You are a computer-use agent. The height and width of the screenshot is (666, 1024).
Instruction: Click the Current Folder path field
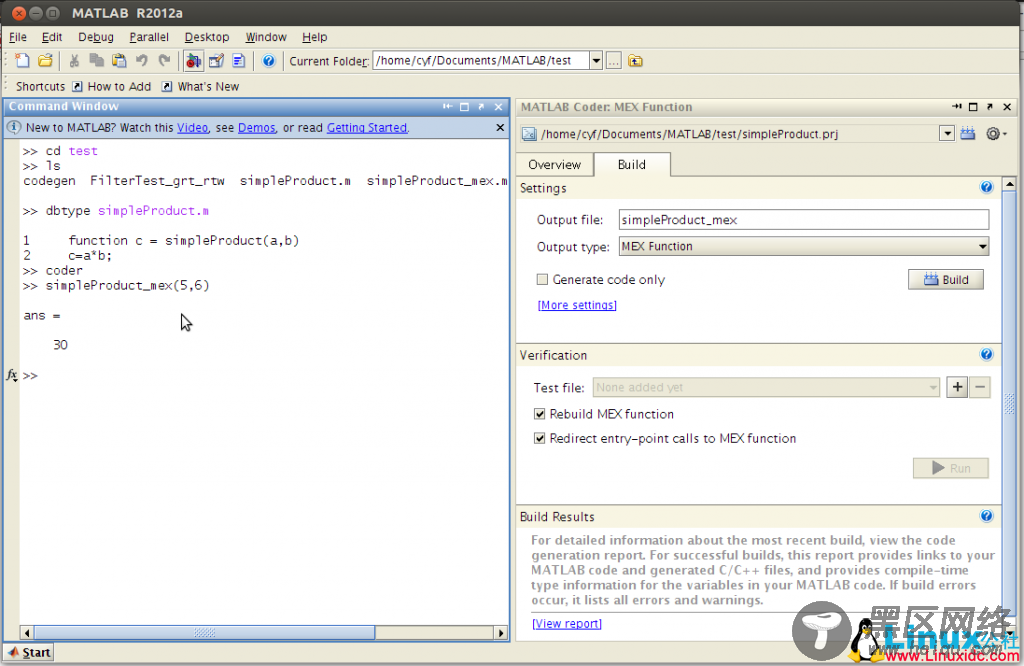coord(481,61)
